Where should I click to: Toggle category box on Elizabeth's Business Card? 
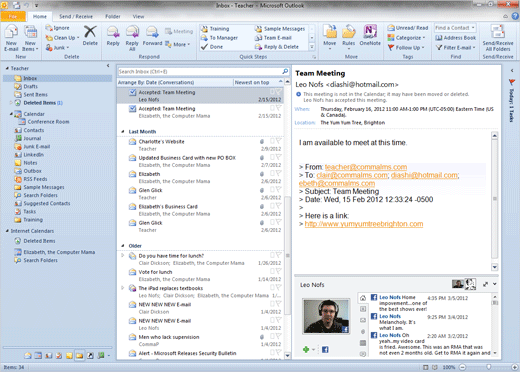(272, 206)
